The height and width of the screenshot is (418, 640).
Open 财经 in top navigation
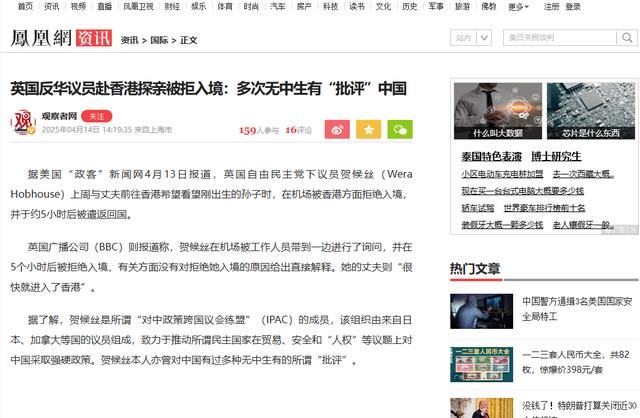172,7
